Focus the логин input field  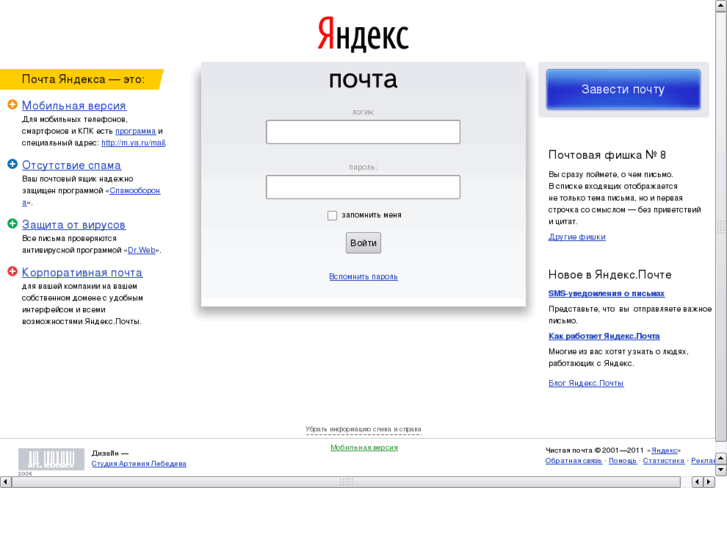pos(363,132)
